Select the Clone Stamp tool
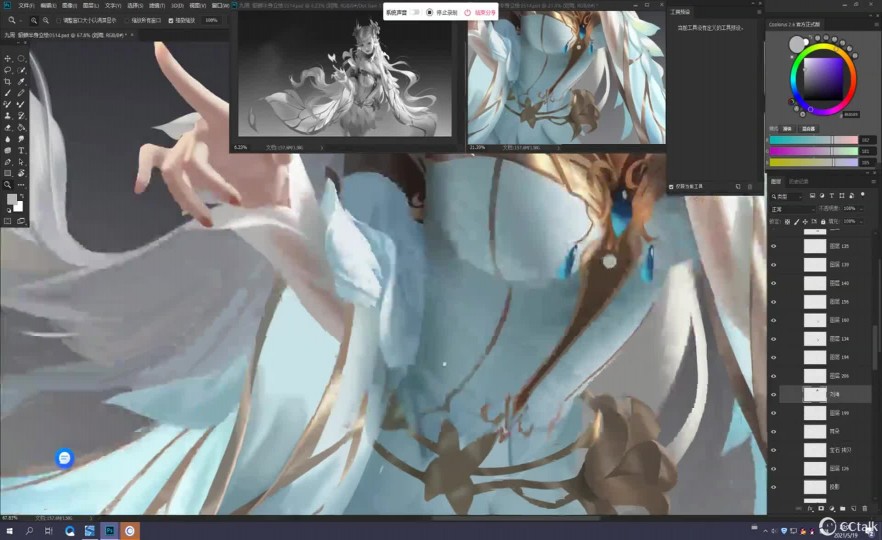 point(8,116)
